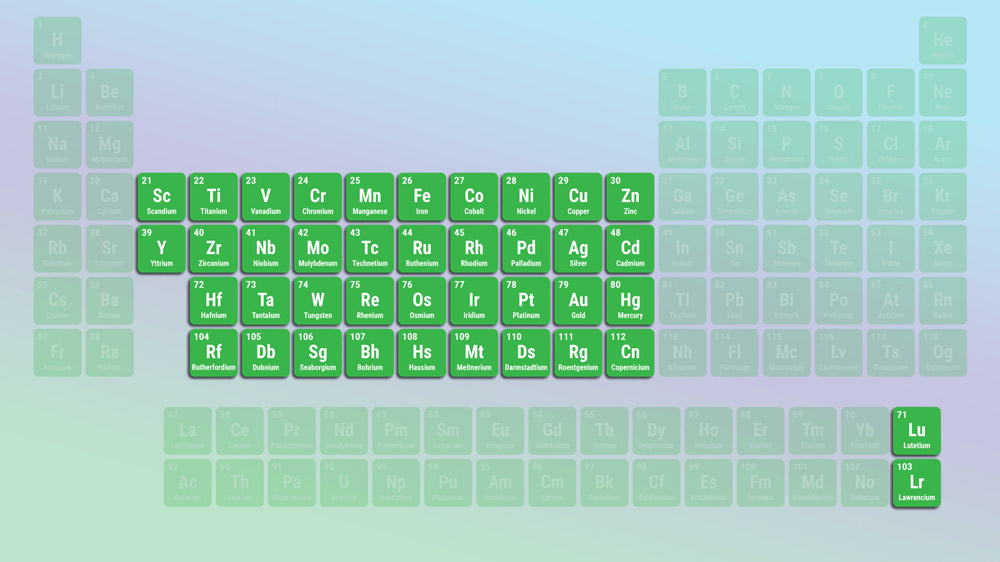
Task: Click the Zinc (Zn) element tile
Action: tap(630, 197)
